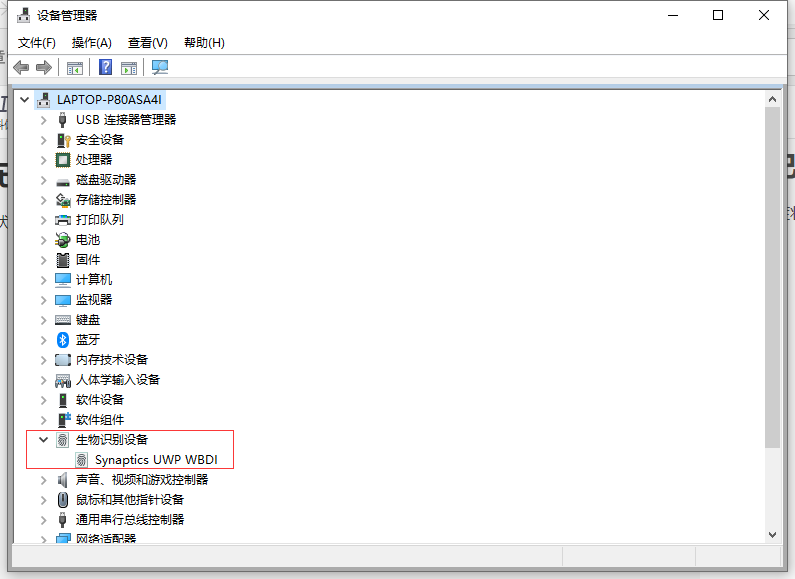Click the 固件 firmware icon

tap(63, 260)
